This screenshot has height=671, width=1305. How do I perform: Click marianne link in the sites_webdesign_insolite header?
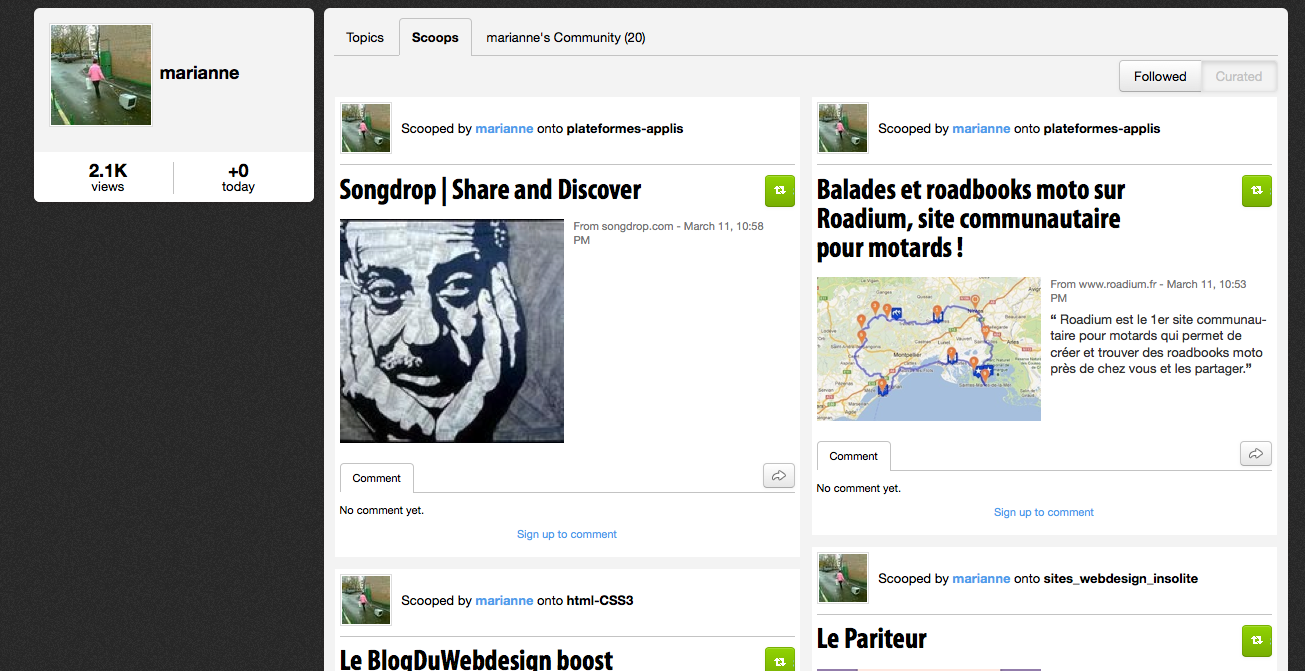(981, 578)
